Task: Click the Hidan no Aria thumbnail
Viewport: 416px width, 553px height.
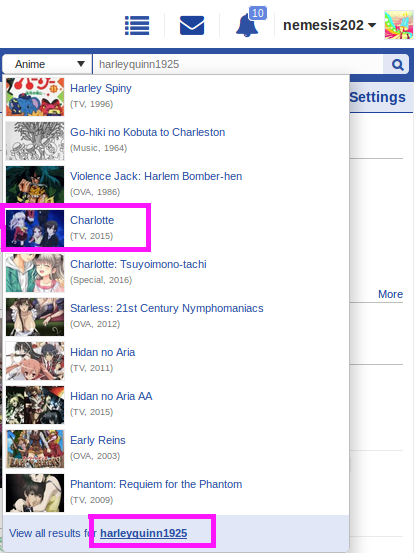Action: [x=35, y=361]
